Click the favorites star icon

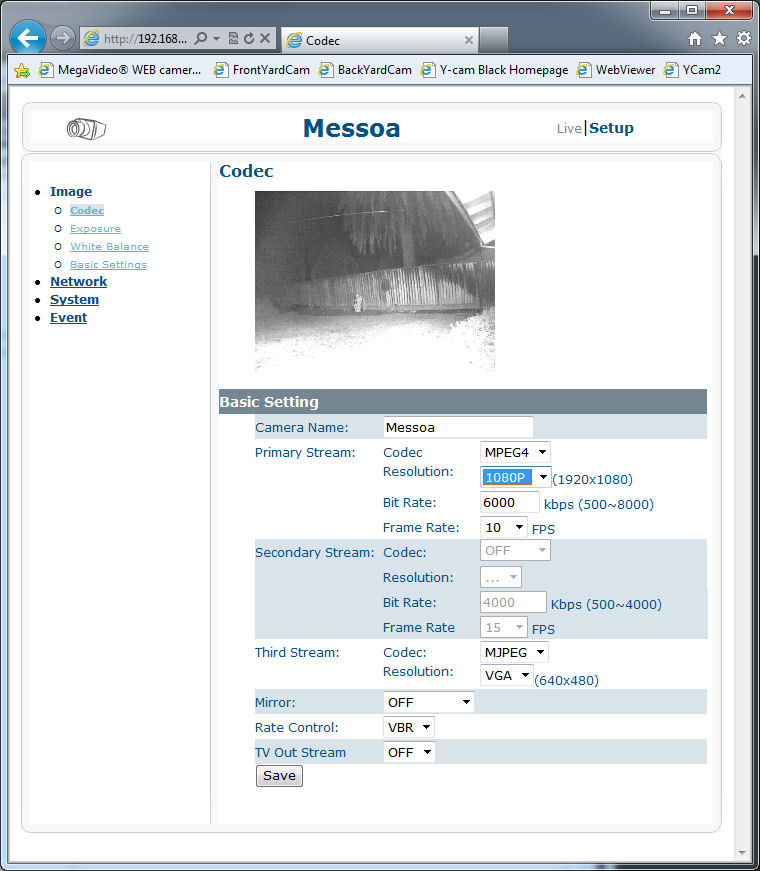tap(719, 39)
